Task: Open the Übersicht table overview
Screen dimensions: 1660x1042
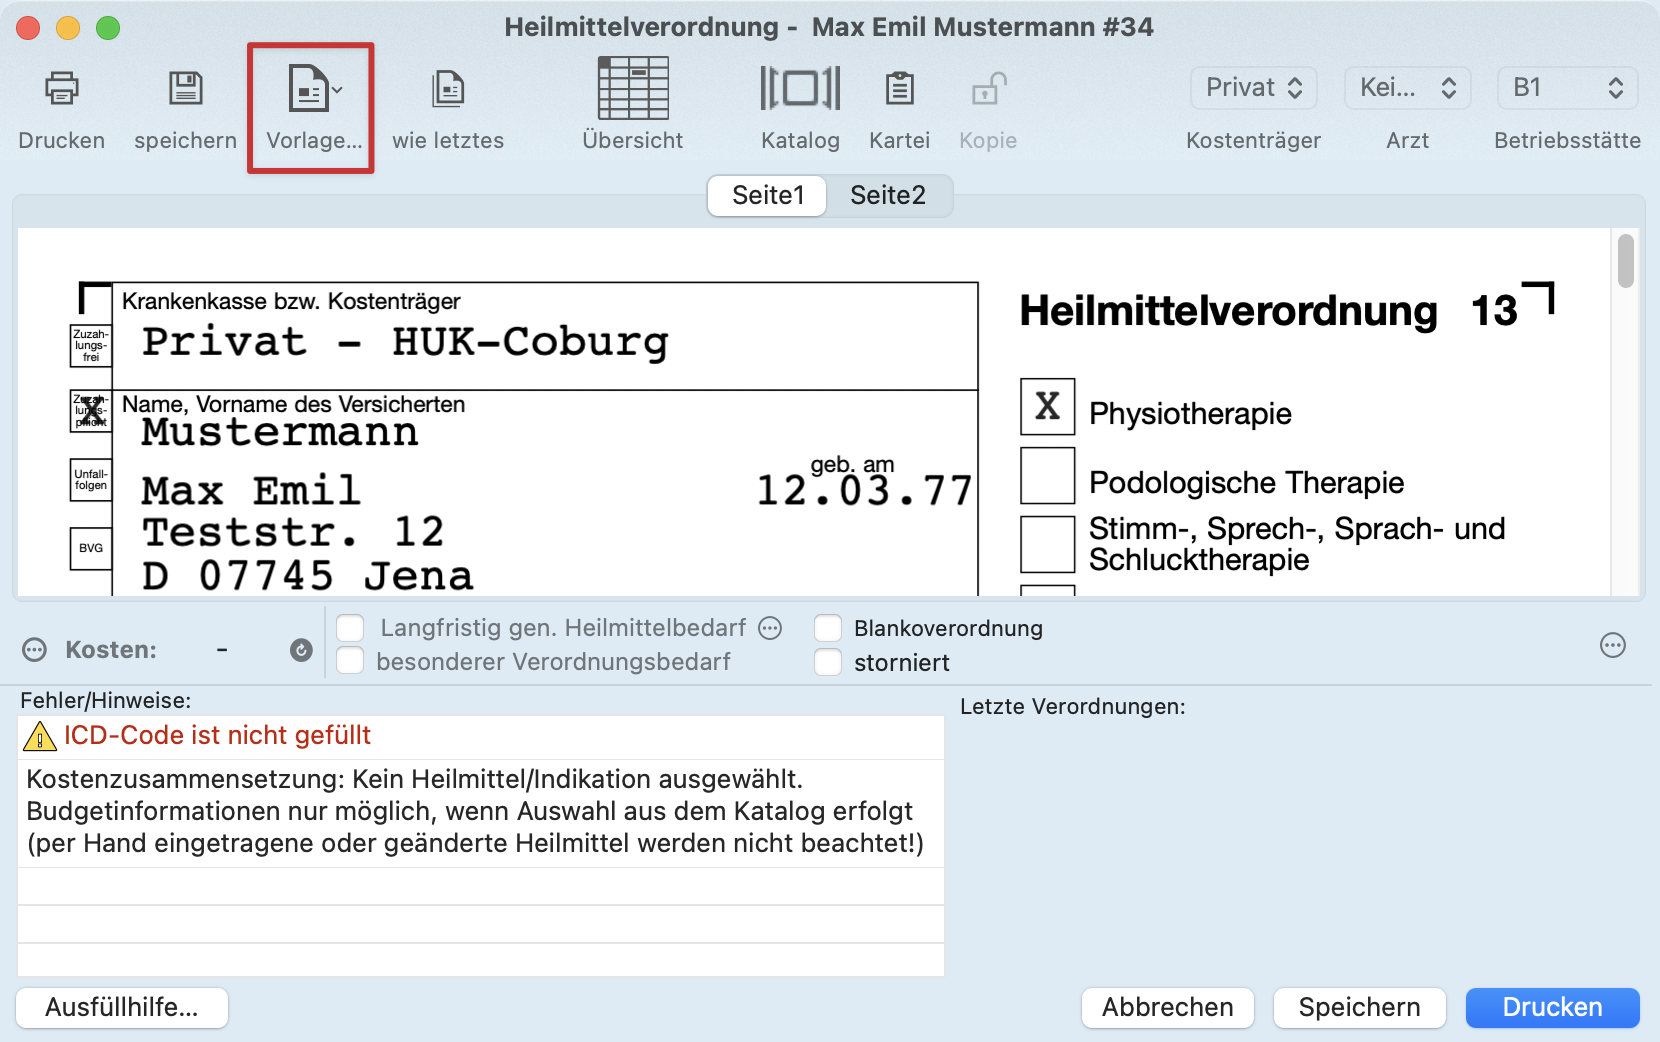Action: tap(633, 88)
